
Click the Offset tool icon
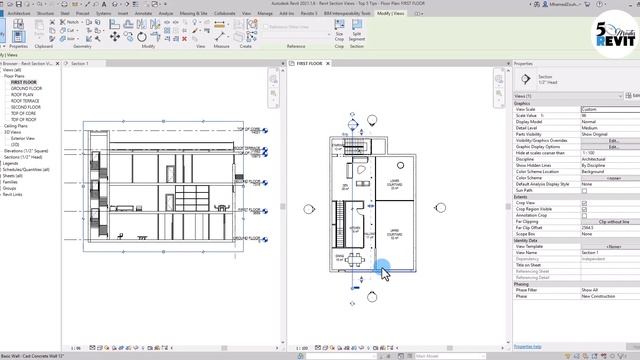click(128, 24)
